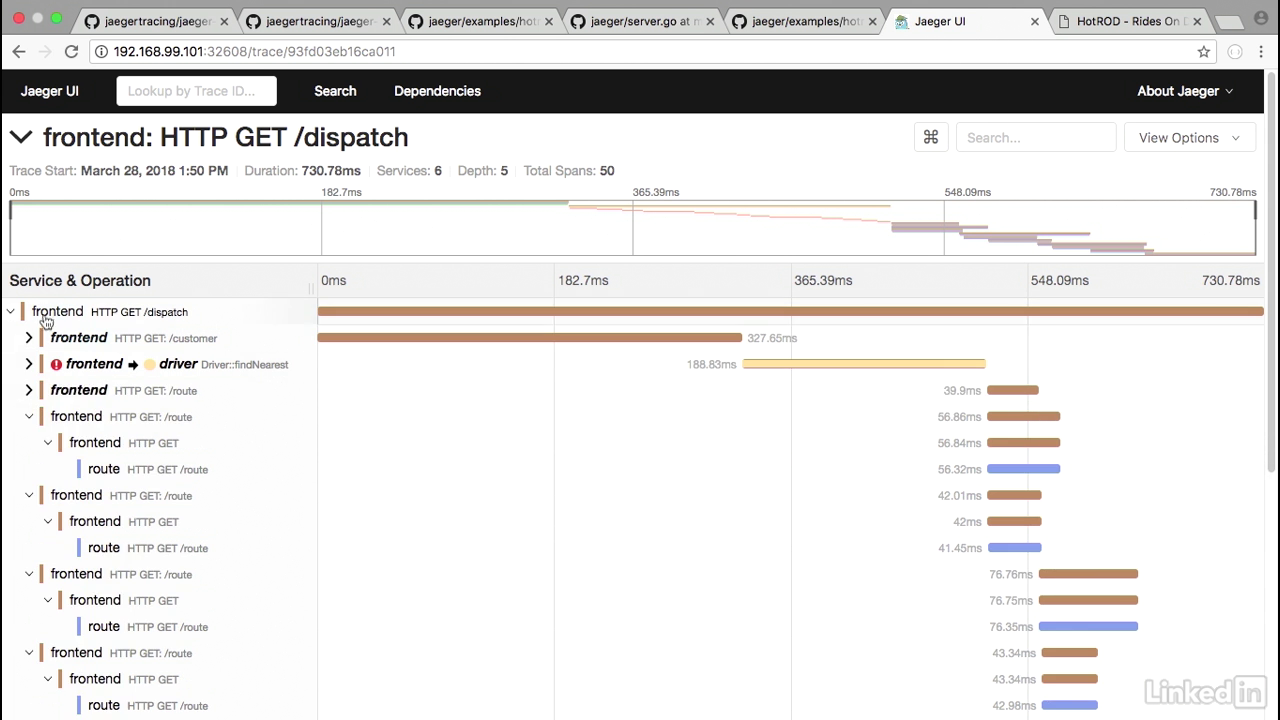Close the Jaeger UI browser tab
Screen dimensions: 1280x720
click(1035, 21)
